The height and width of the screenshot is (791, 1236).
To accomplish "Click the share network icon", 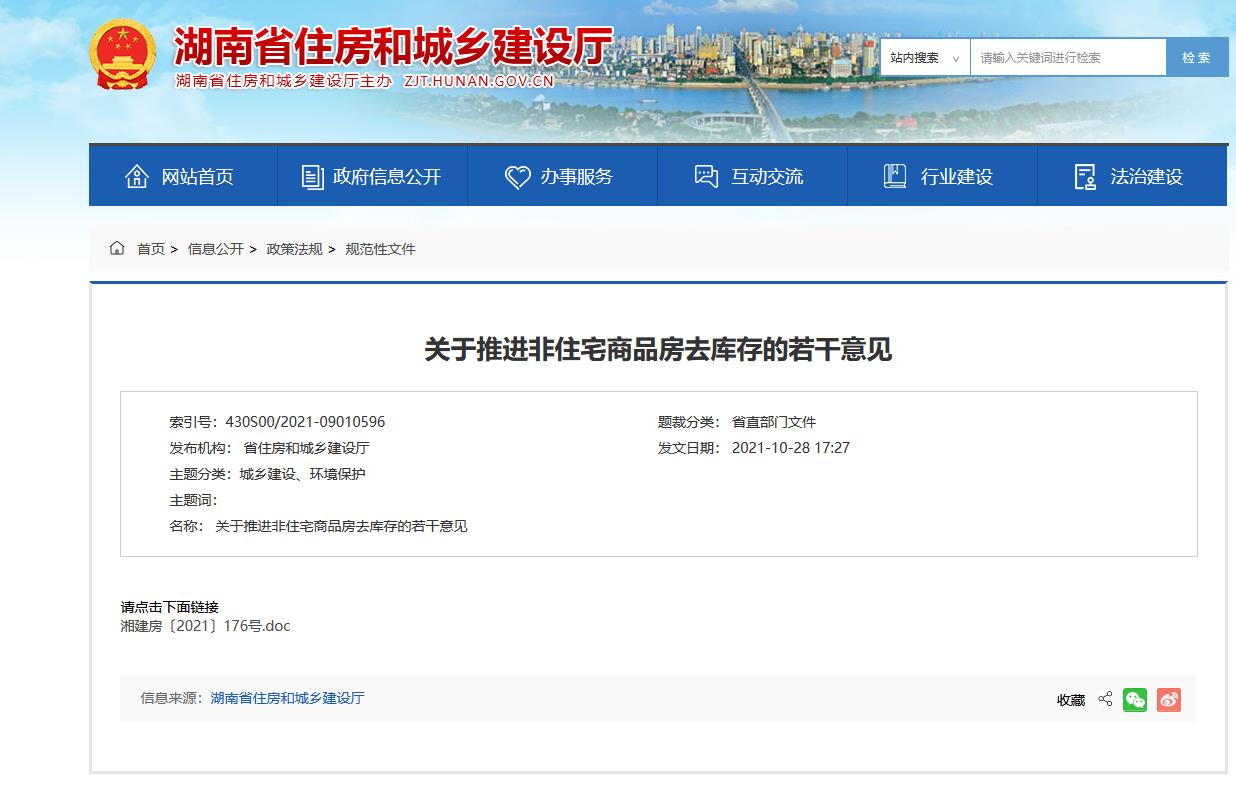I will click(1105, 699).
